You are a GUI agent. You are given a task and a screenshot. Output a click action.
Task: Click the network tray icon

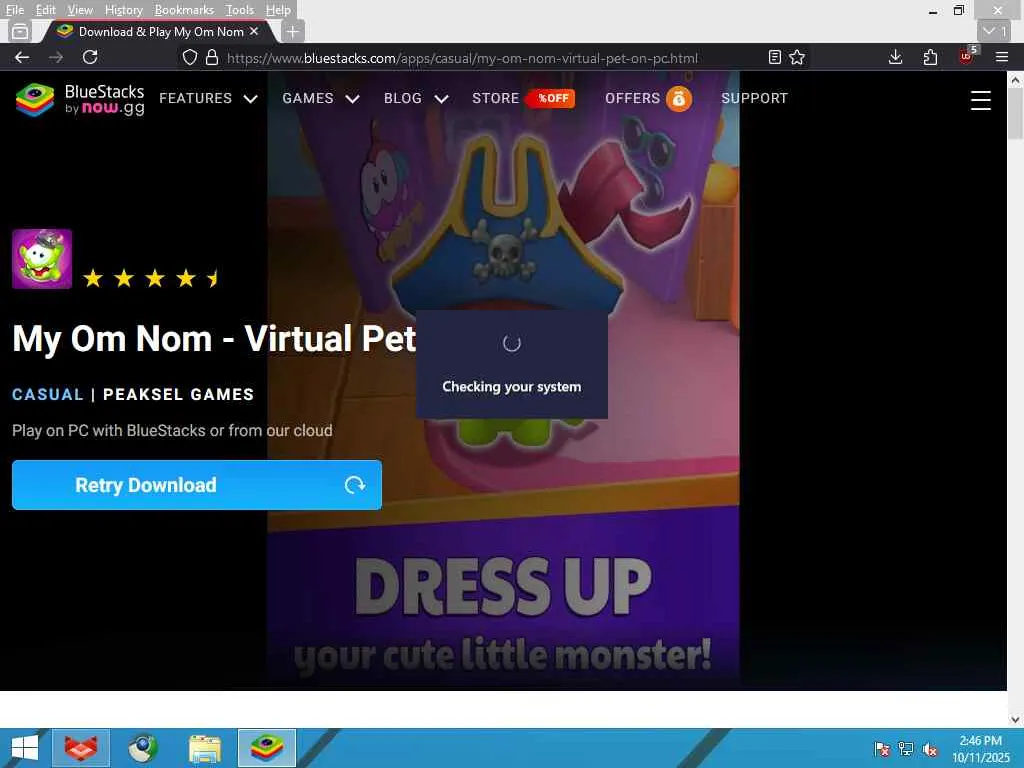click(x=906, y=749)
